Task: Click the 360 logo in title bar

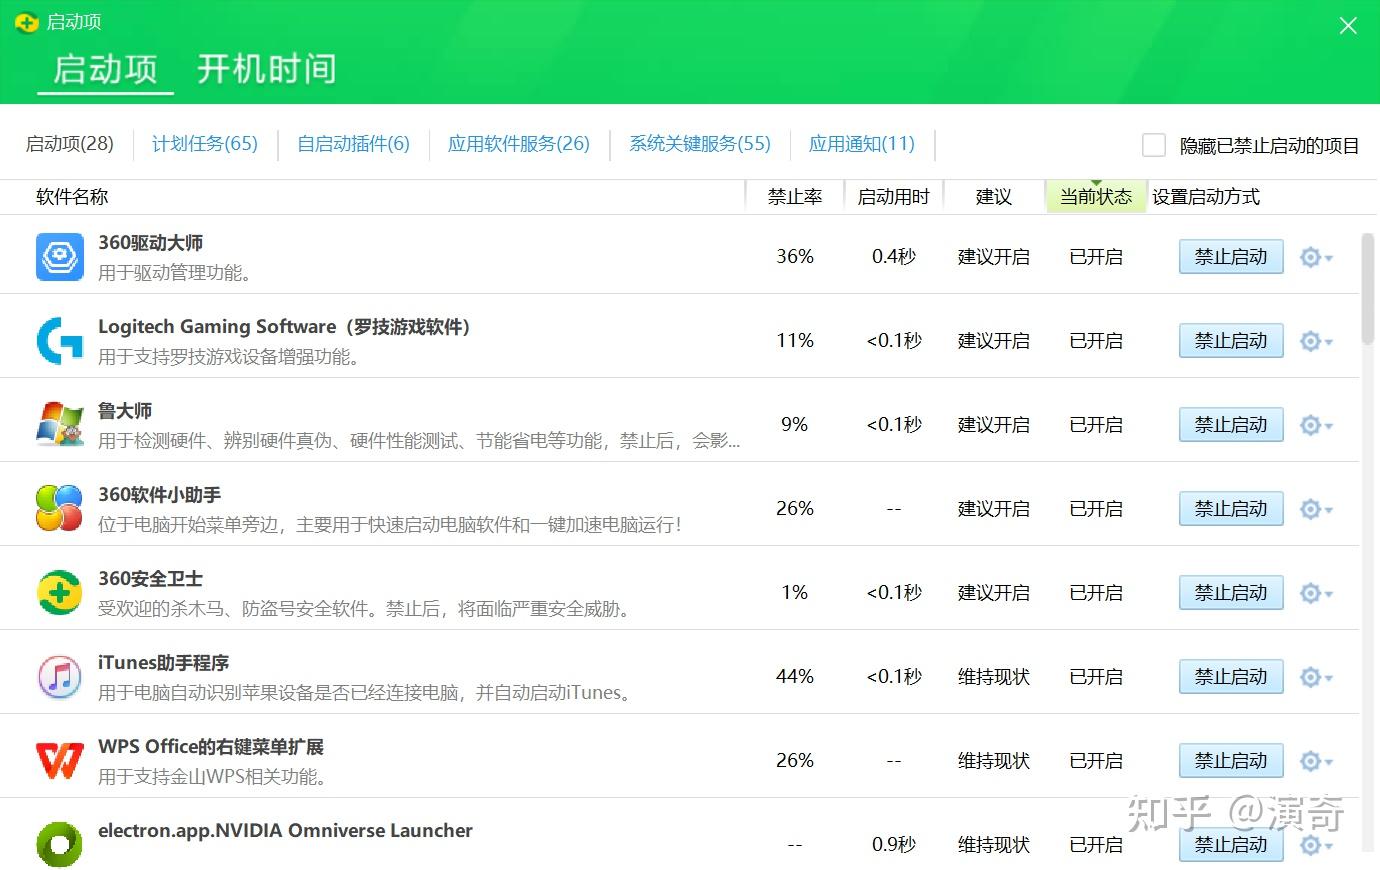Action: coord(26,22)
